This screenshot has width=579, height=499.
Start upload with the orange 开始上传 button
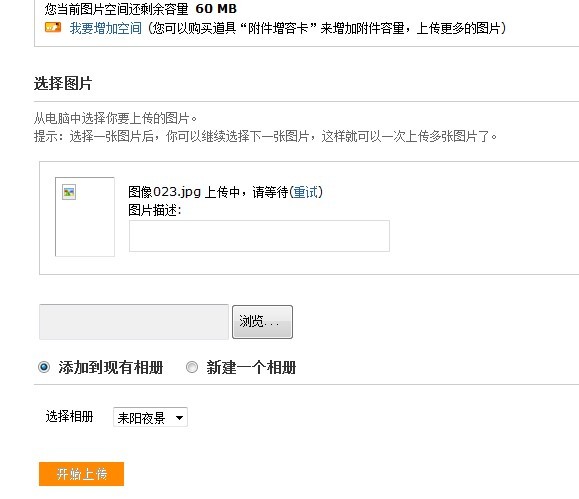point(81,474)
